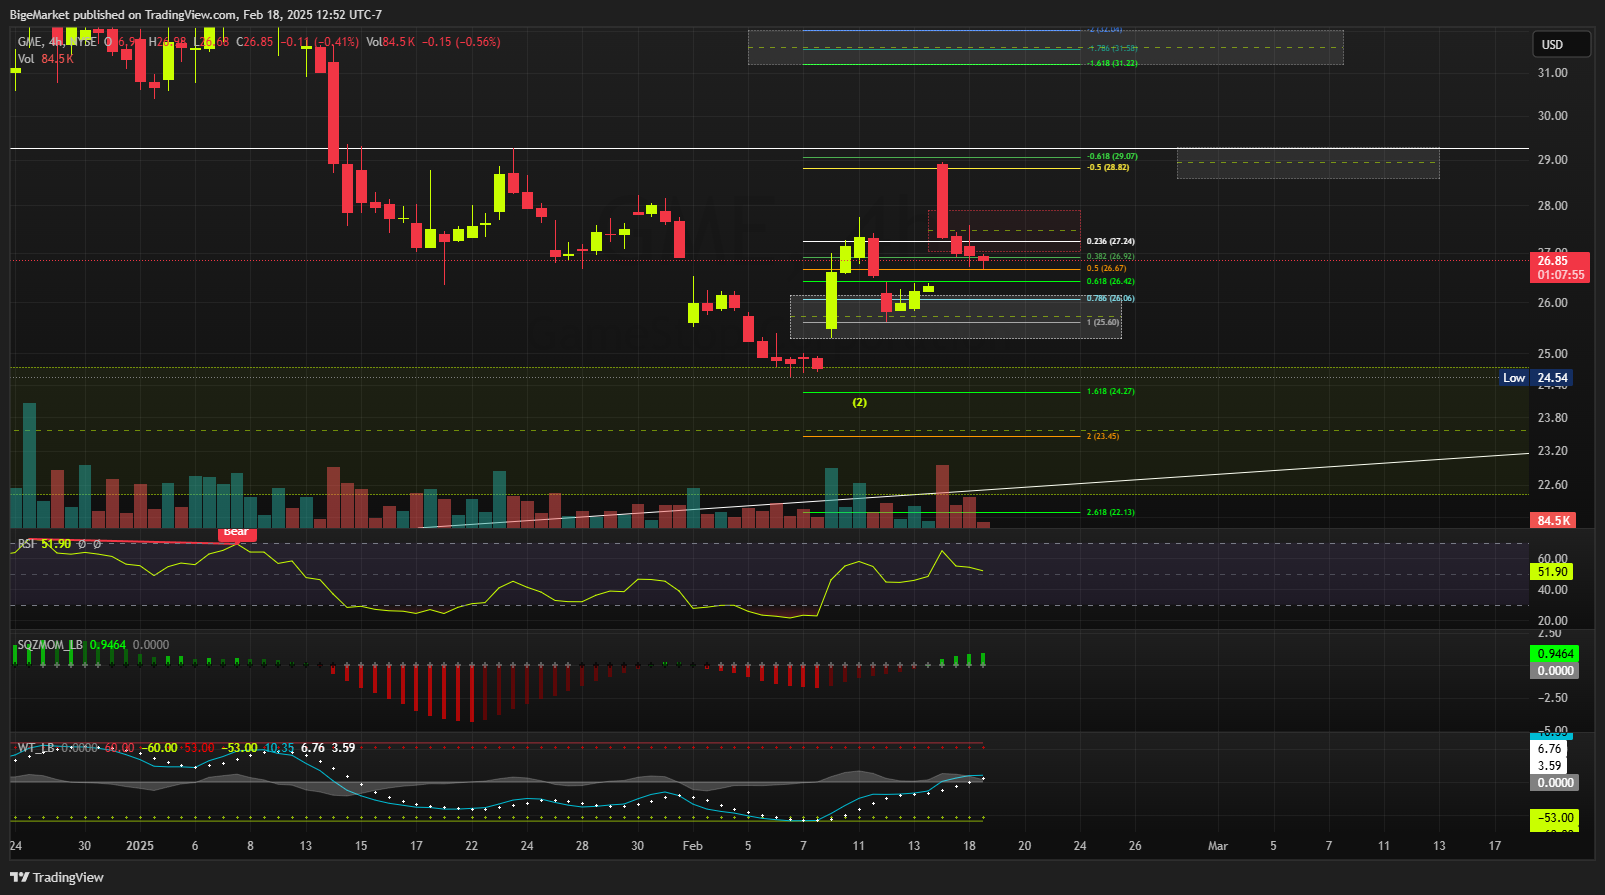Select the Vol 84.5K legend under the symbol
This screenshot has height=895, width=1605.
tap(46, 59)
